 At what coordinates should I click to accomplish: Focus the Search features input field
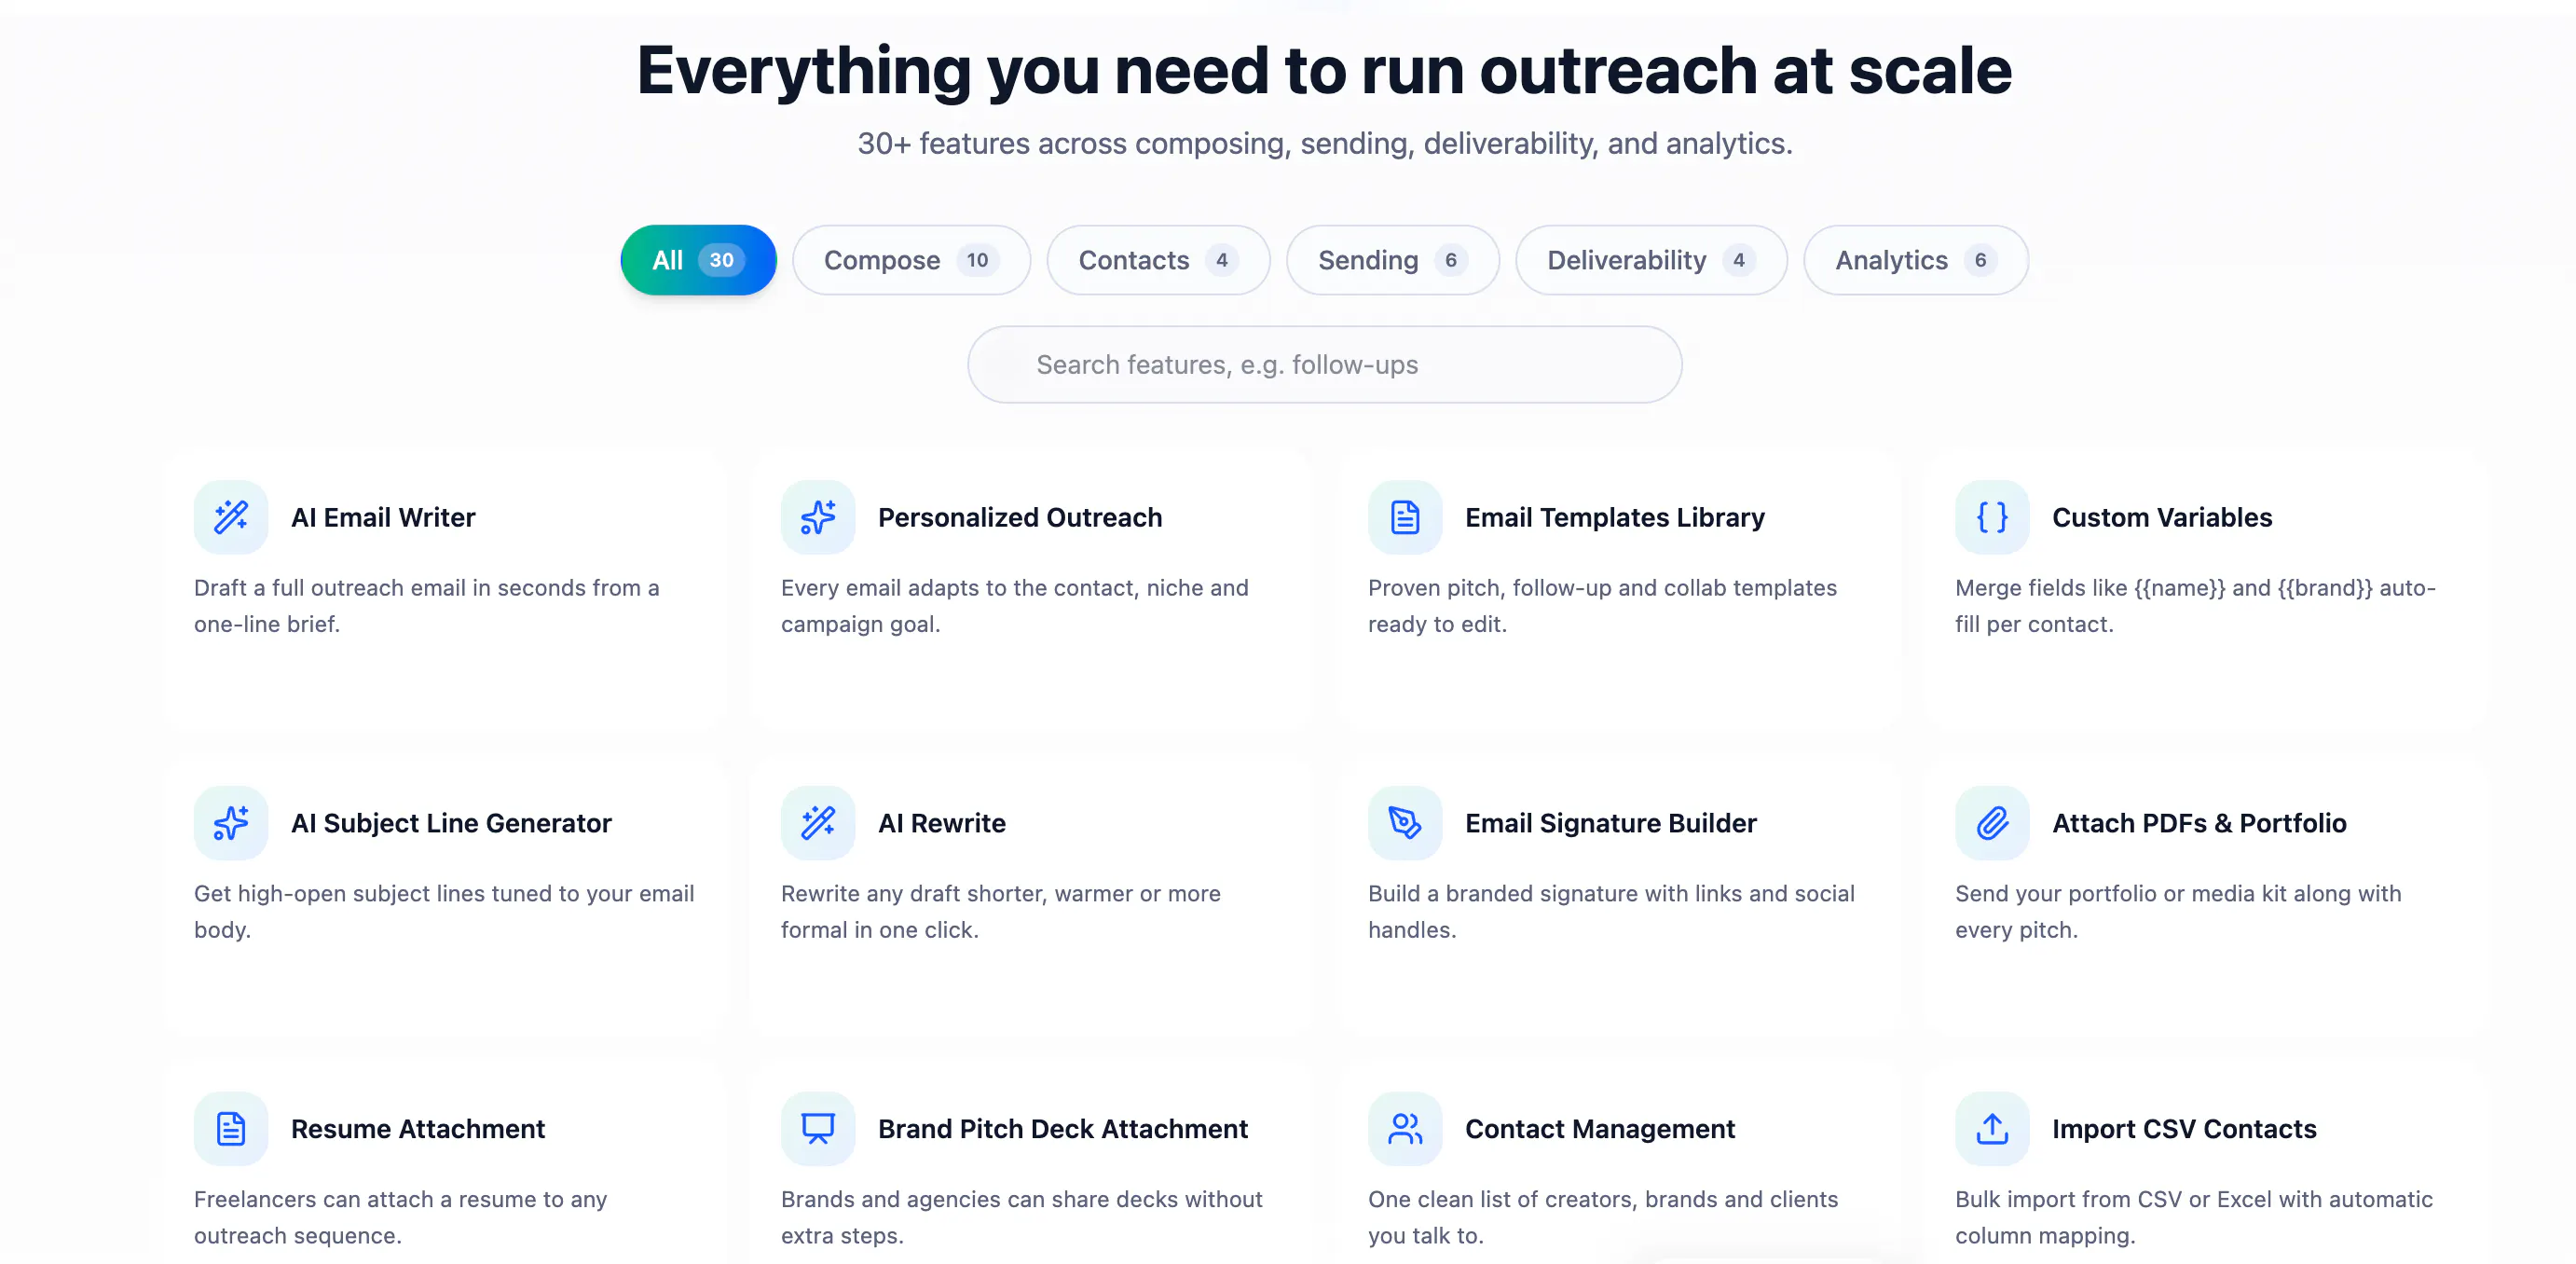[x=1324, y=365]
